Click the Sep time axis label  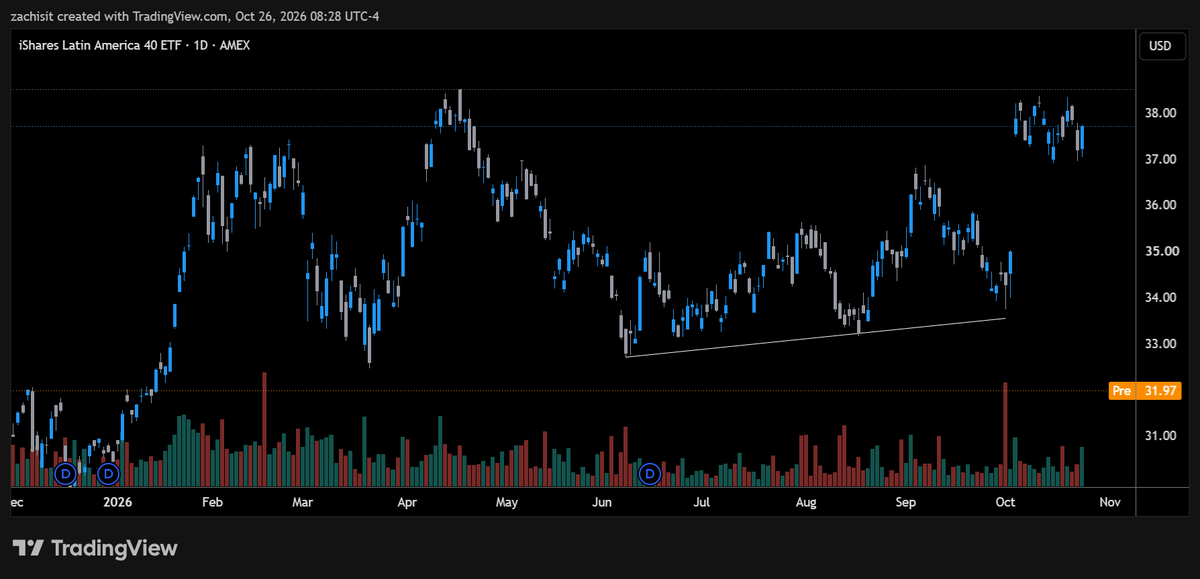(x=906, y=502)
